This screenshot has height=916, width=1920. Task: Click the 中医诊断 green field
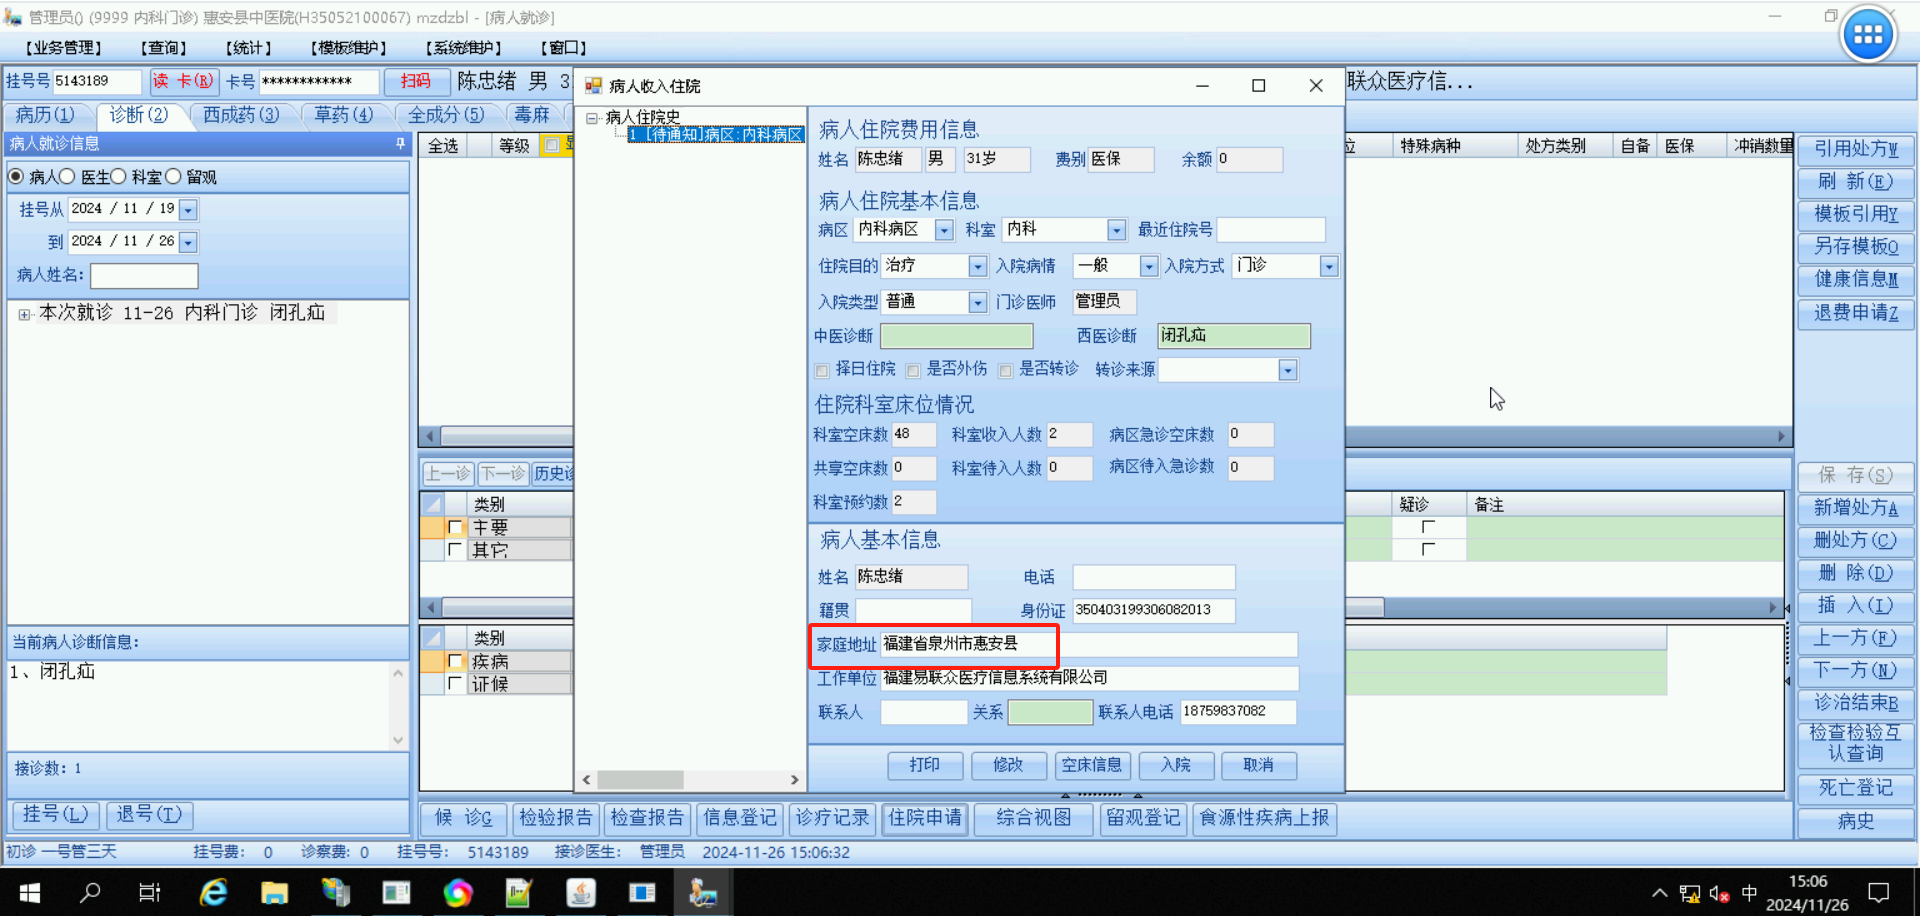click(x=956, y=336)
